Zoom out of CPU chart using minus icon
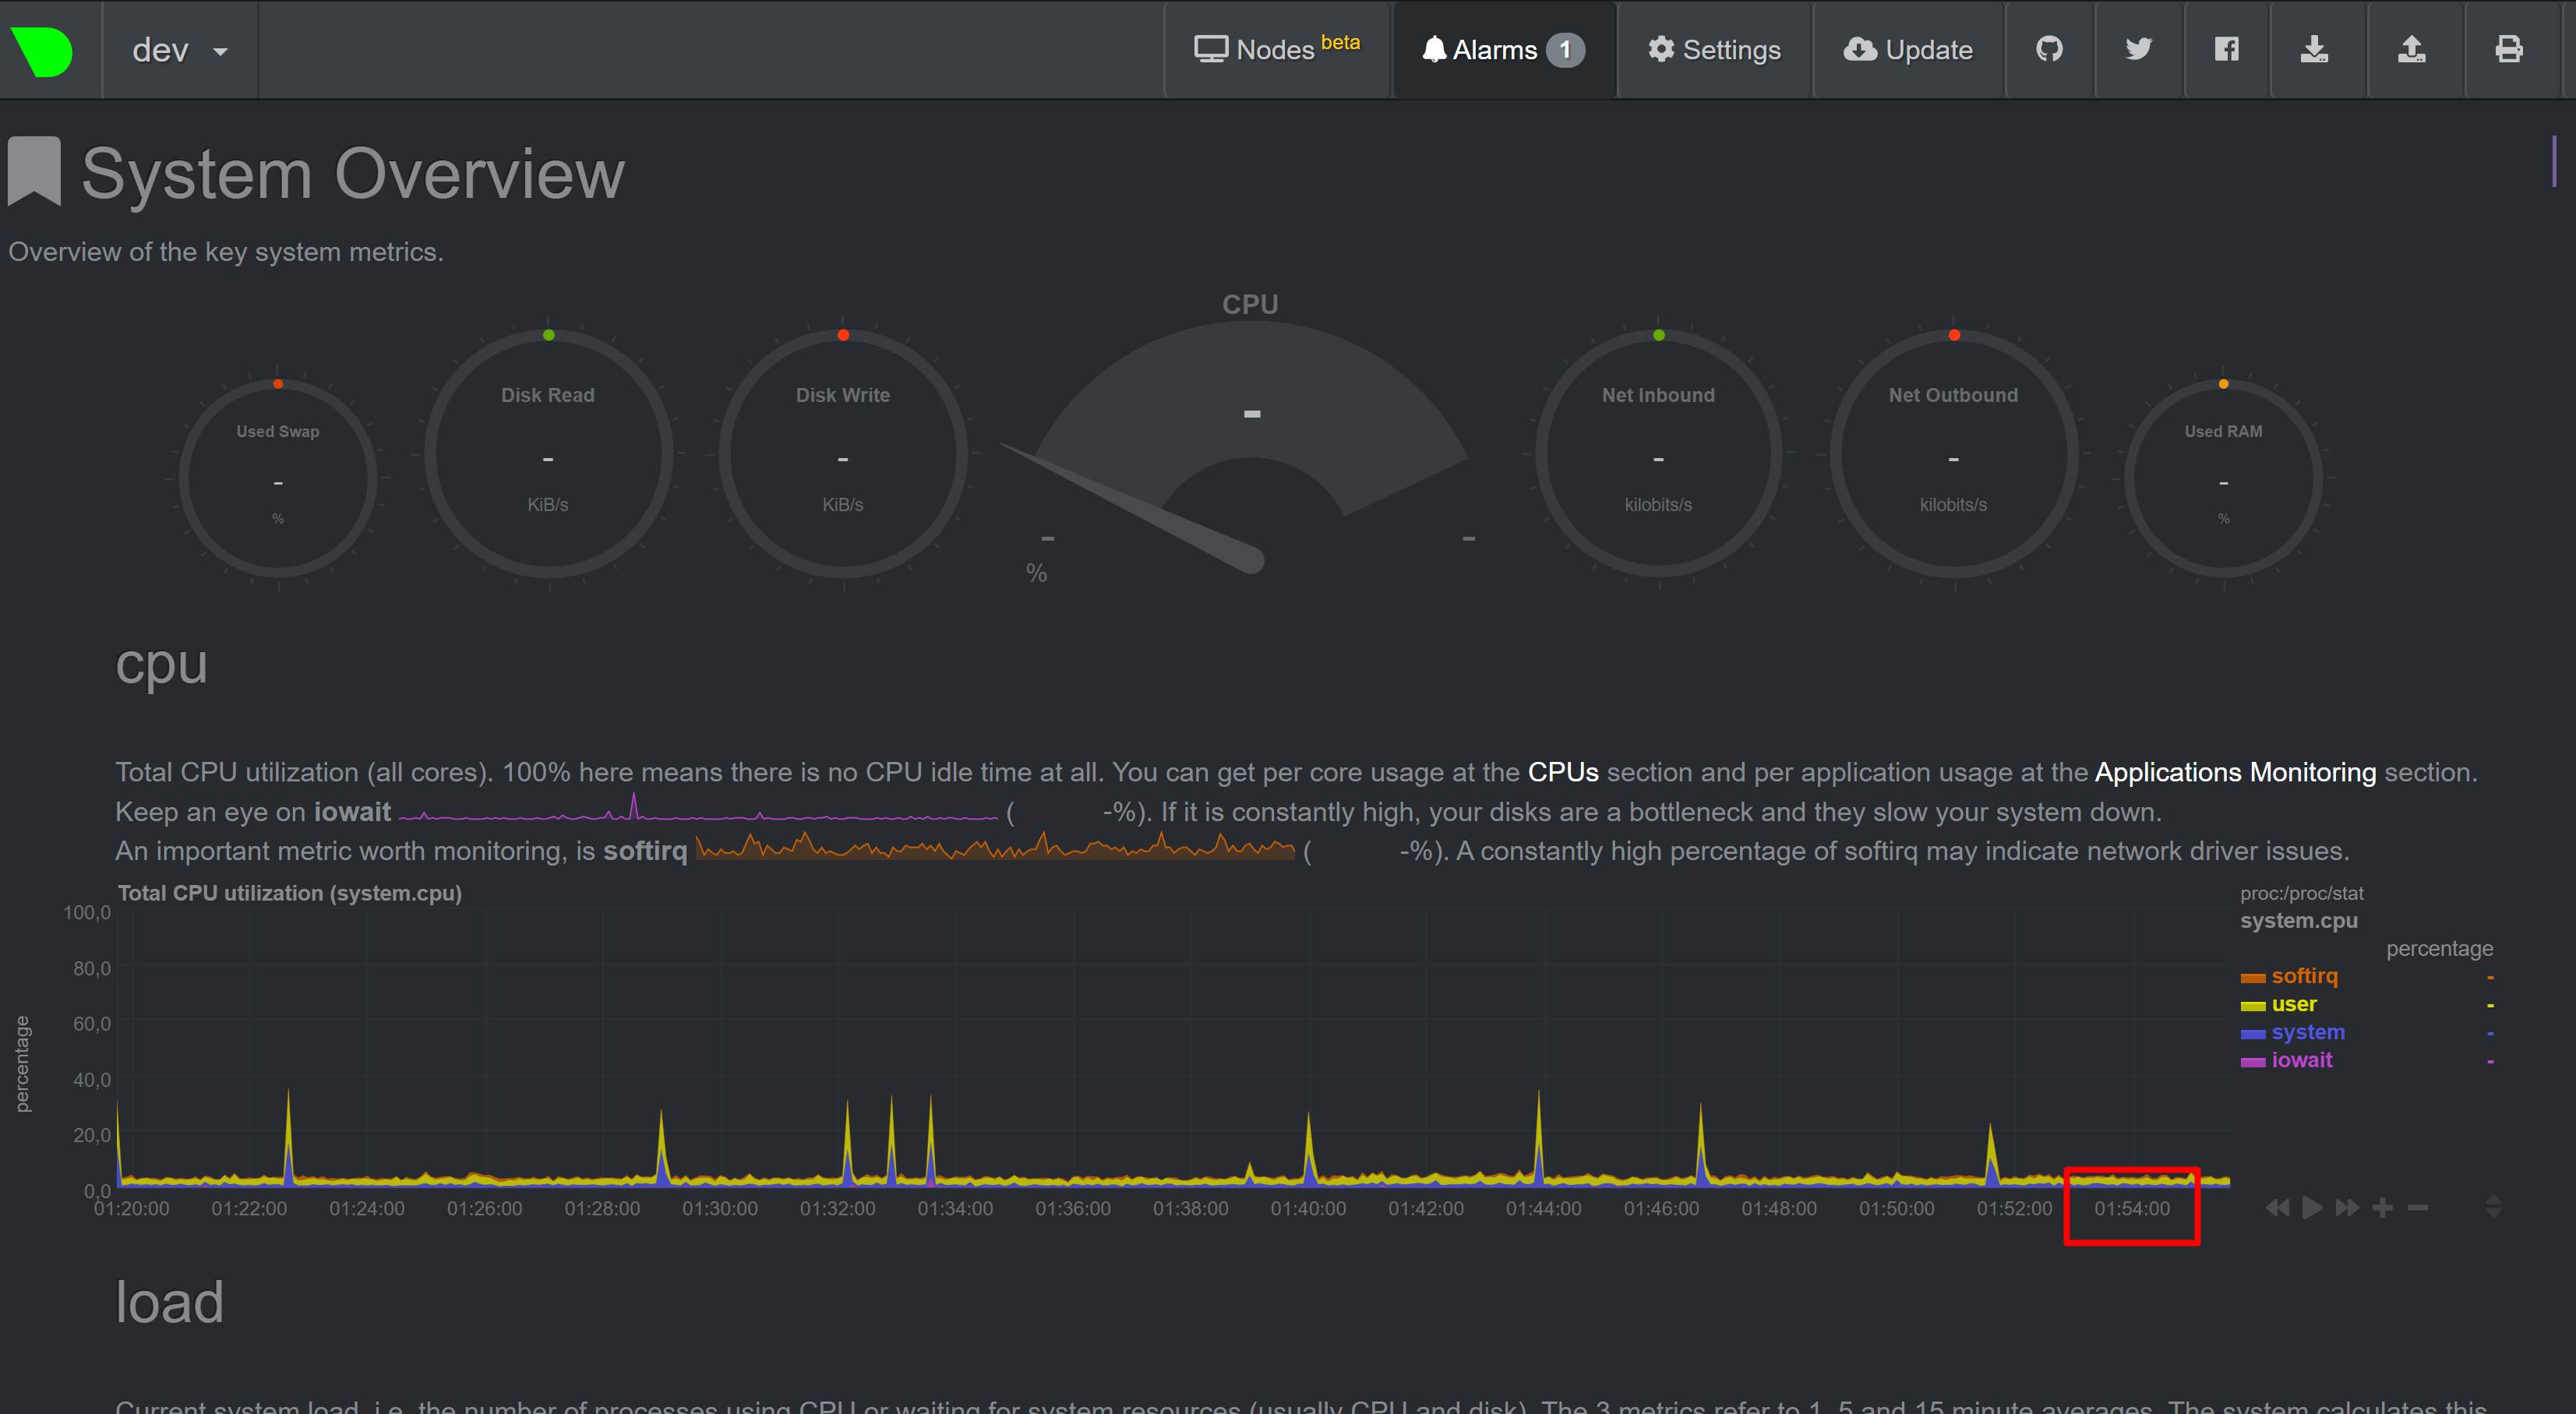Screen dimensions: 2576x1414 (x=2419, y=1208)
